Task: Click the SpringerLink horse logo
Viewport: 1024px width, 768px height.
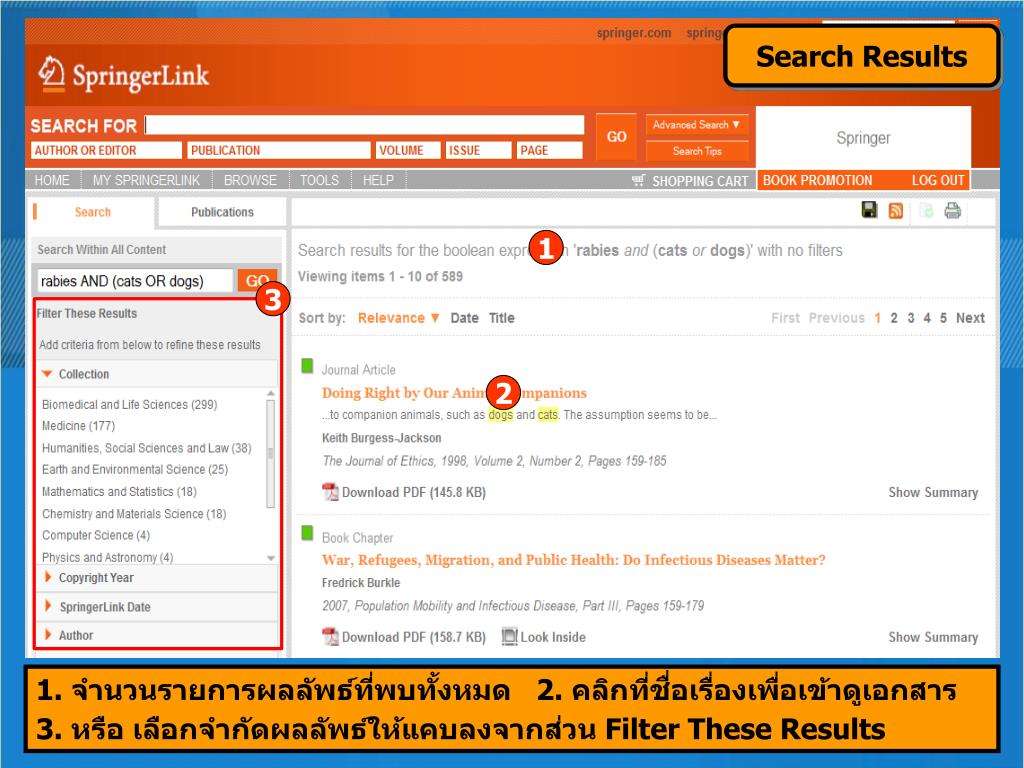Action: coord(51,74)
